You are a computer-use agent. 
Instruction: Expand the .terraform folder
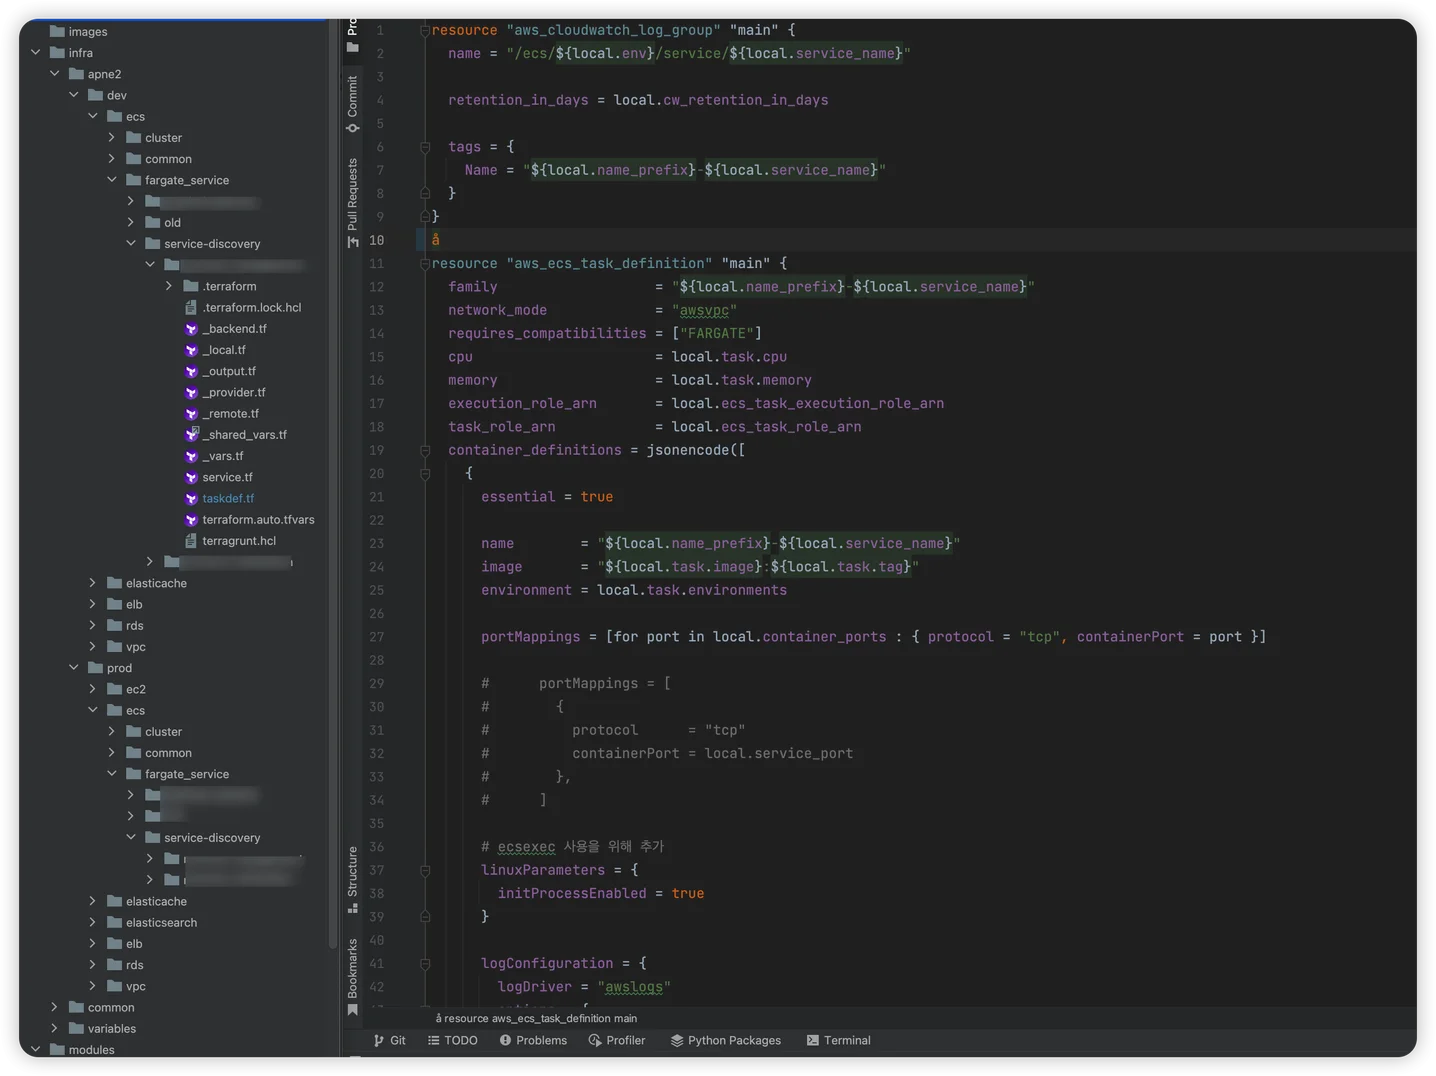pos(168,286)
